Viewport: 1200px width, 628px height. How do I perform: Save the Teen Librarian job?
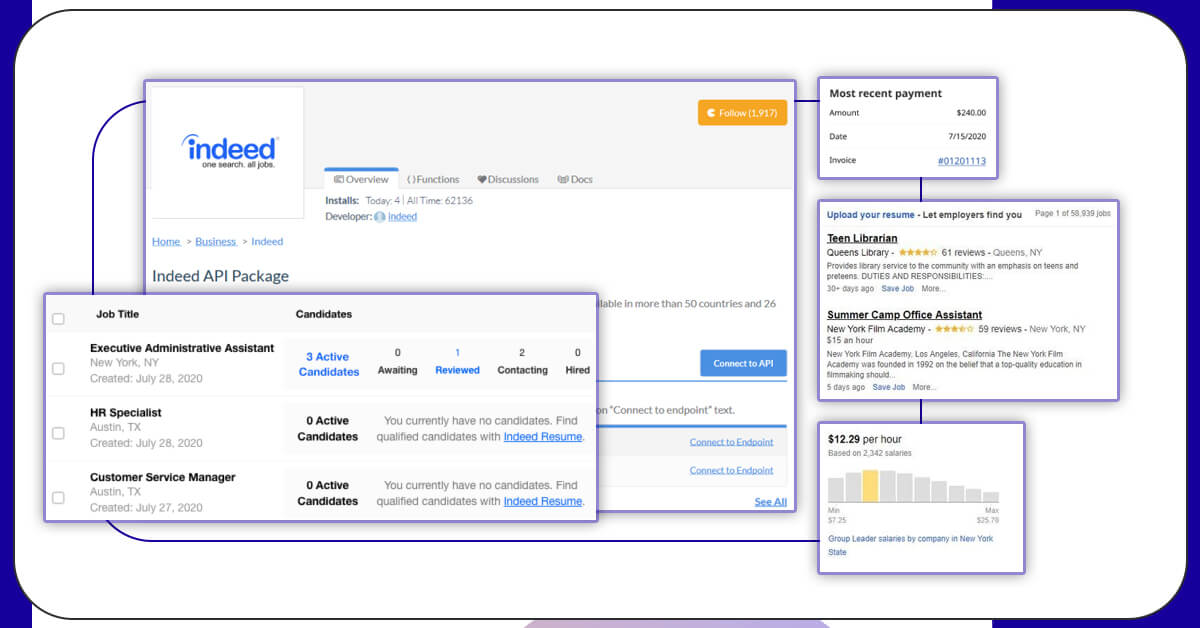(x=898, y=289)
